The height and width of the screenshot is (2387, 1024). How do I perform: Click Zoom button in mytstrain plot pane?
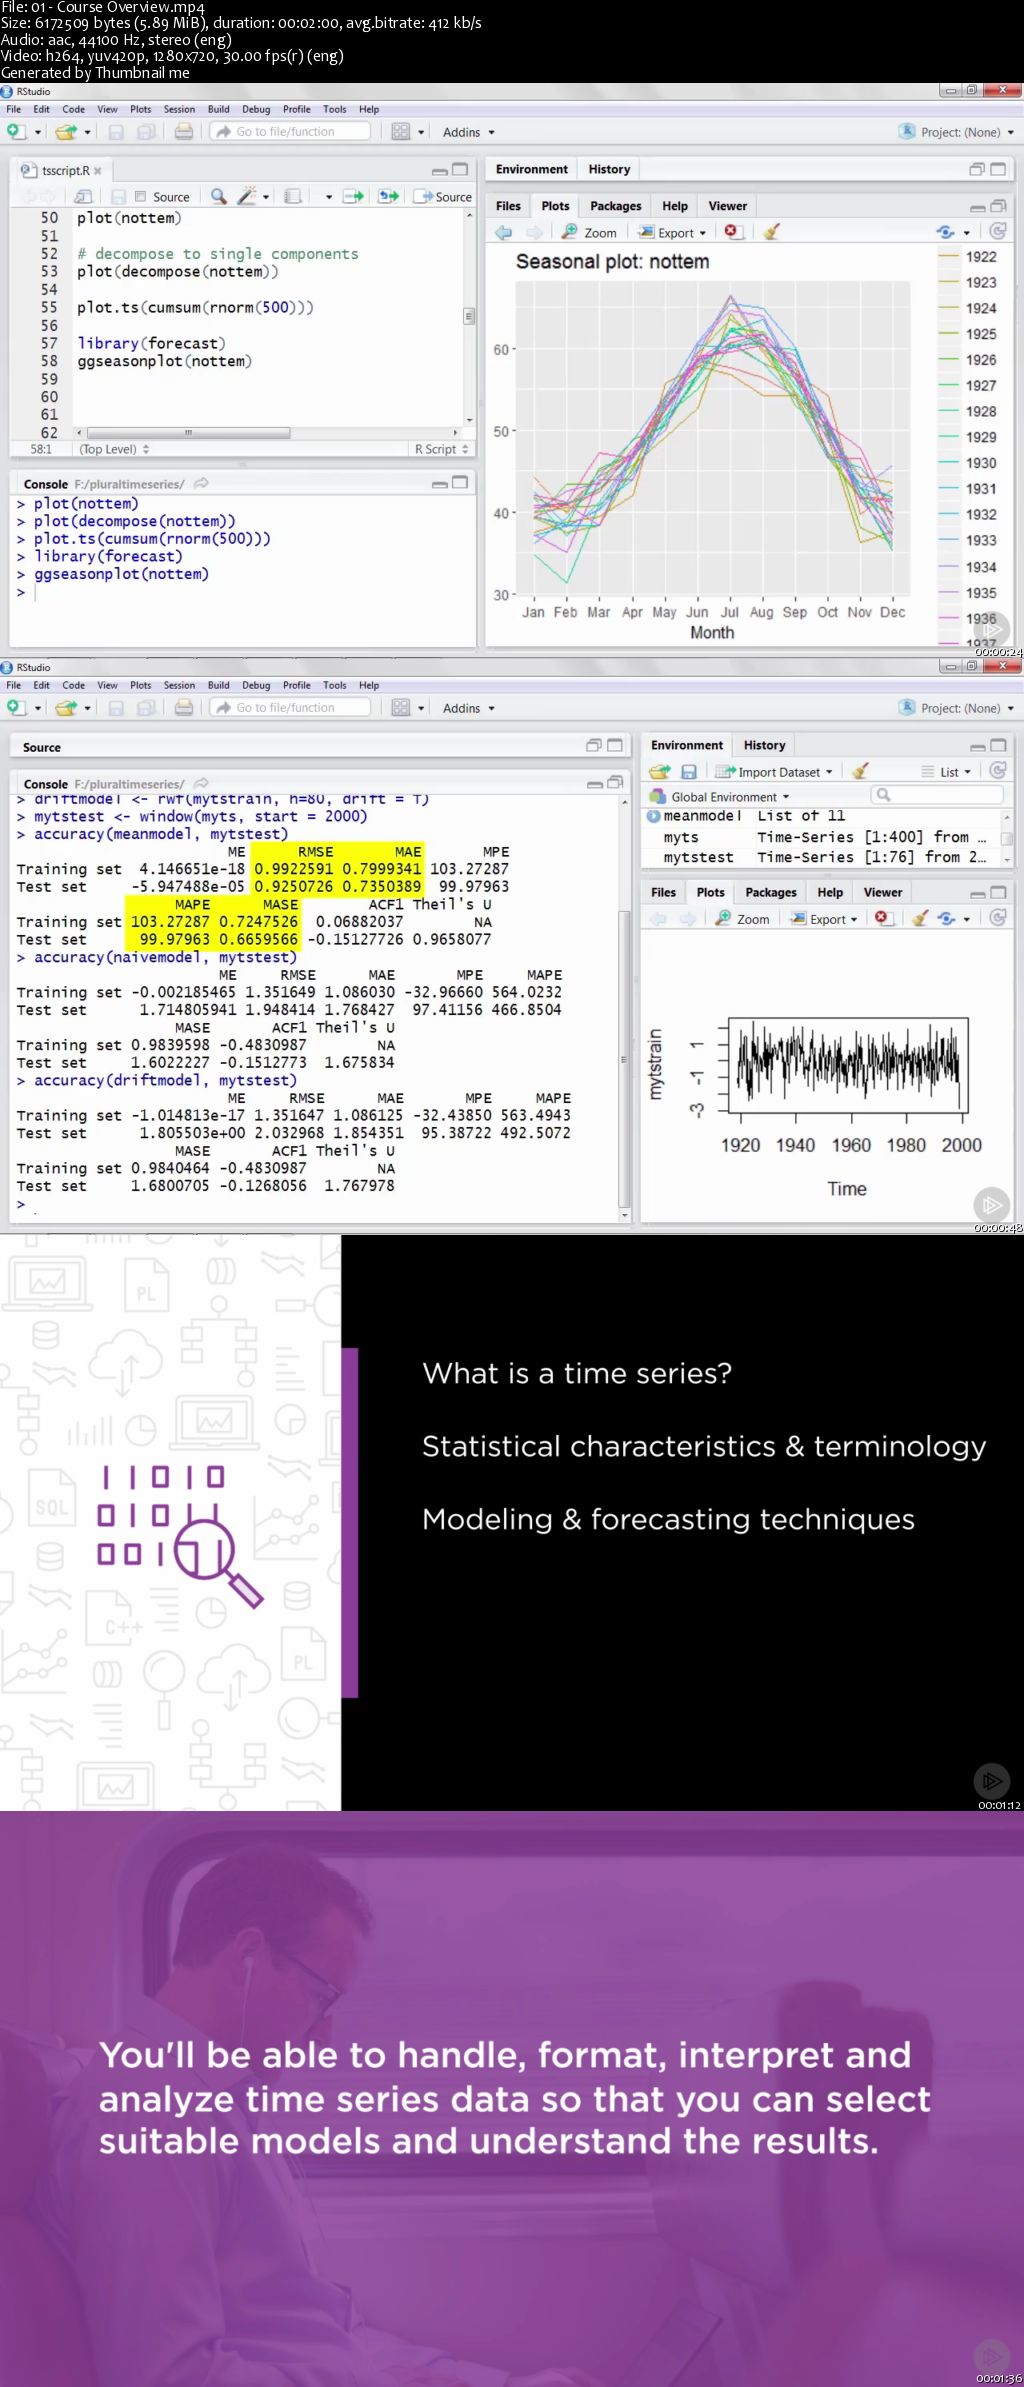(x=742, y=918)
